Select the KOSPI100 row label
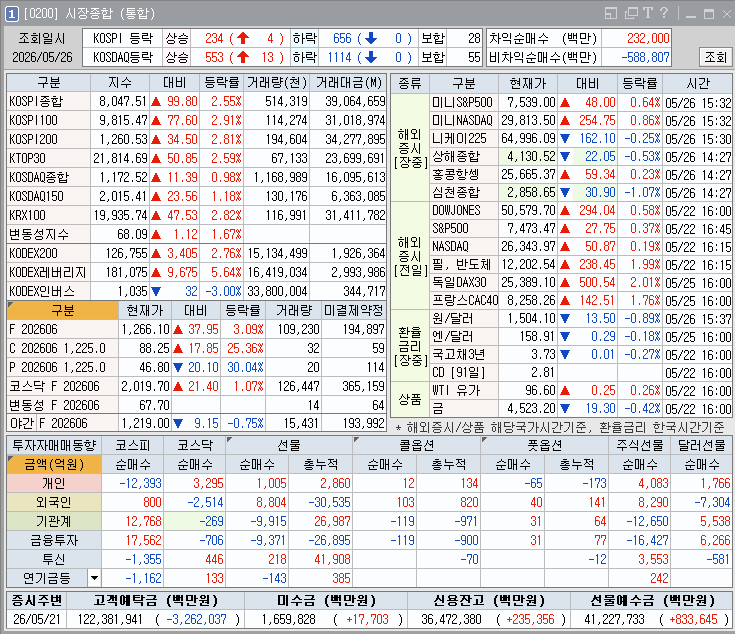The image size is (735, 634). point(48,120)
